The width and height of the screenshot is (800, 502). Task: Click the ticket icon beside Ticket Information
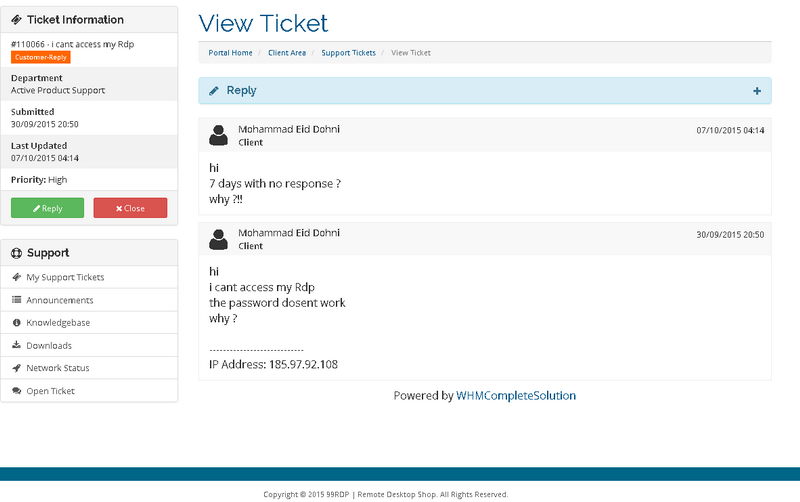pyautogui.click(x=16, y=20)
